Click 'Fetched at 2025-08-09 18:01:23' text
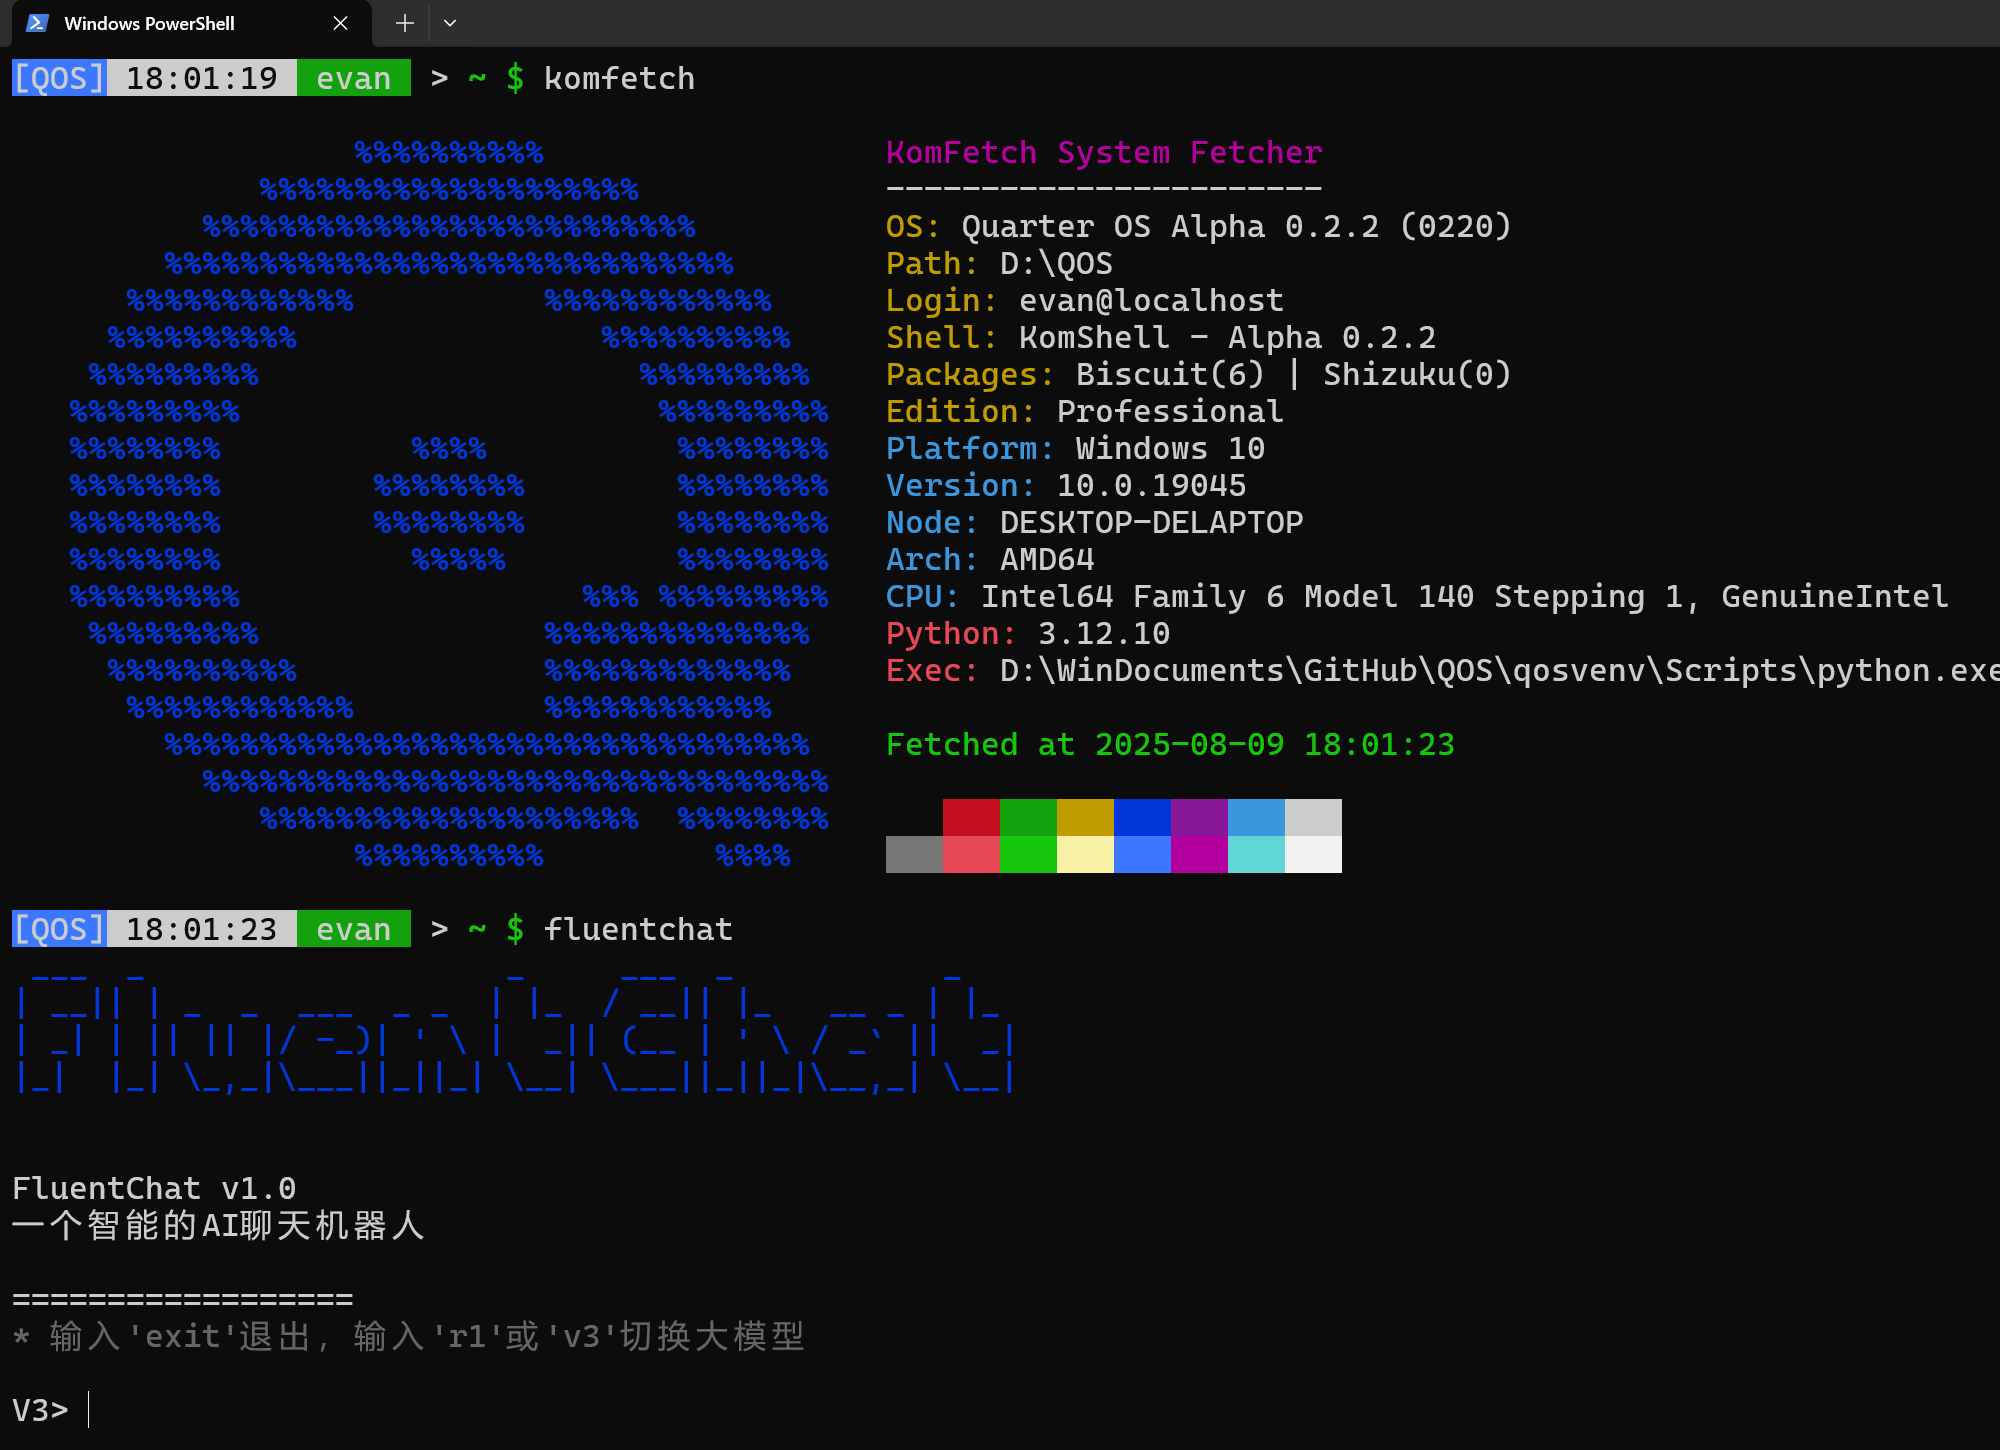This screenshot has width=2000, height=1450. (x=1170, y=744)
